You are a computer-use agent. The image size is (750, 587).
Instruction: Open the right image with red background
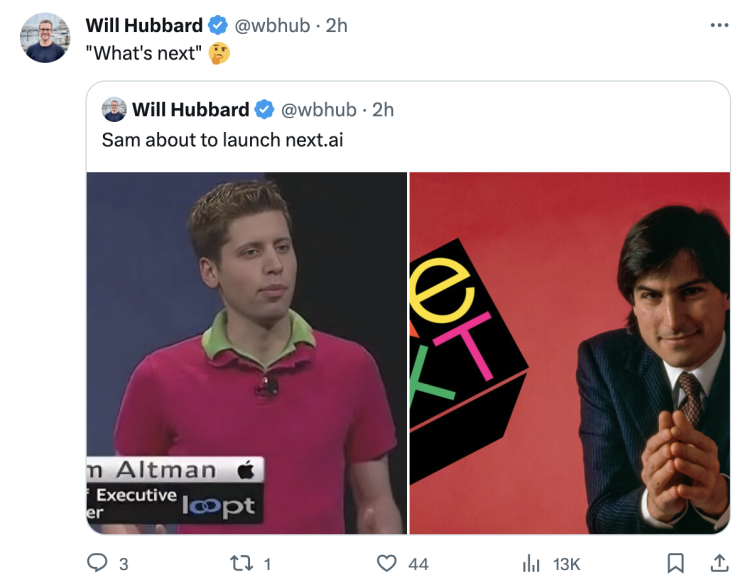[570, 353]
